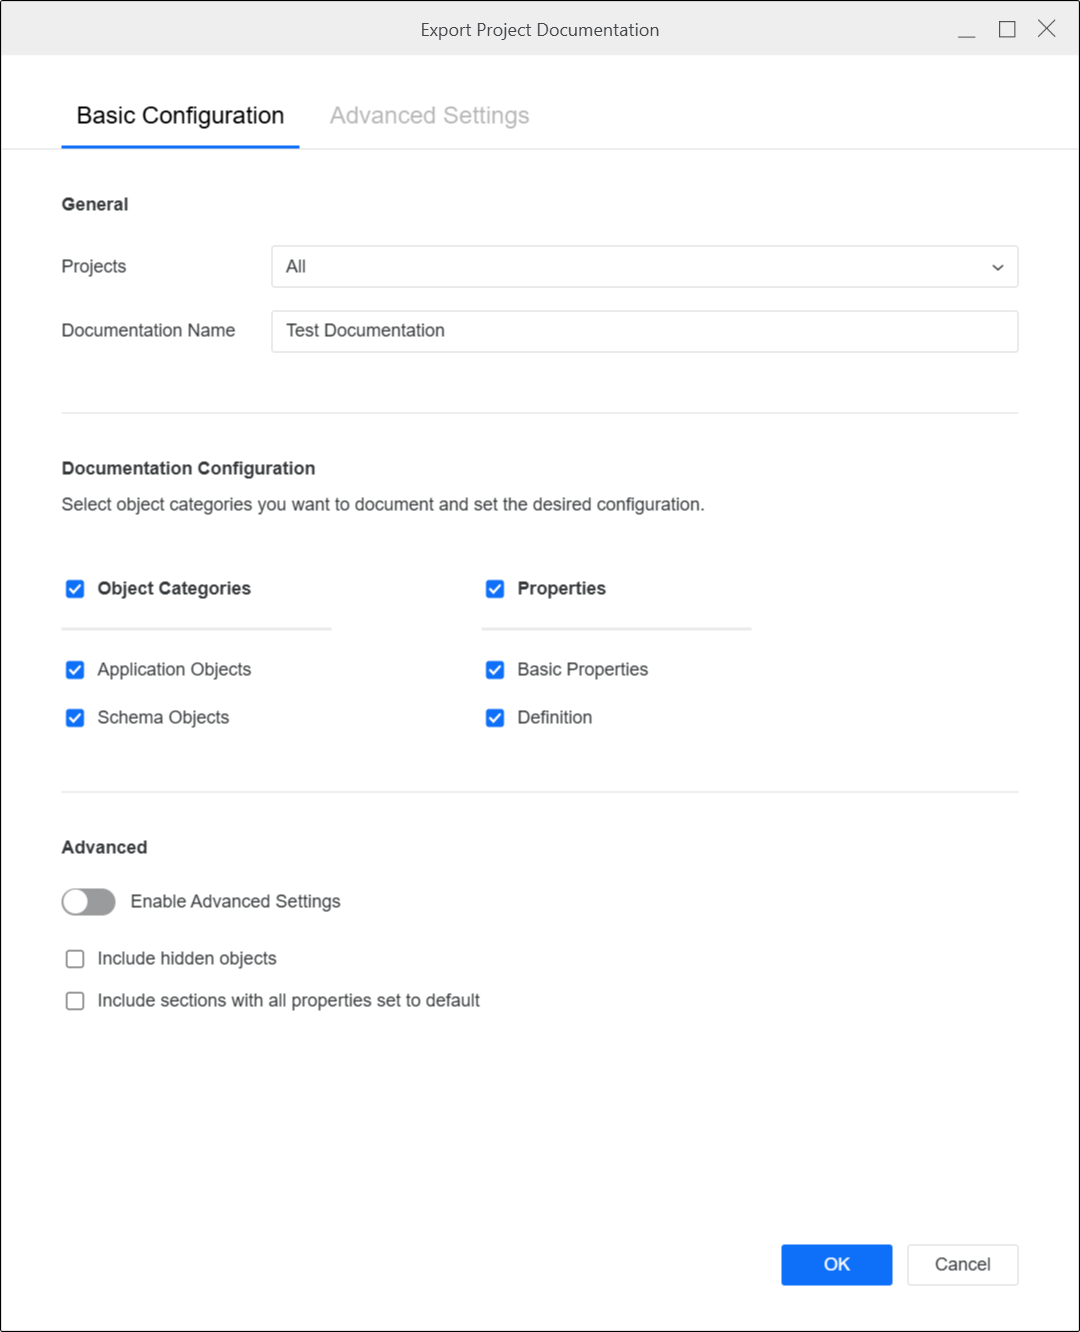Turn on Enable Advanced Settings toggle
1080x1332 pixels.
[x=89, y=902]
